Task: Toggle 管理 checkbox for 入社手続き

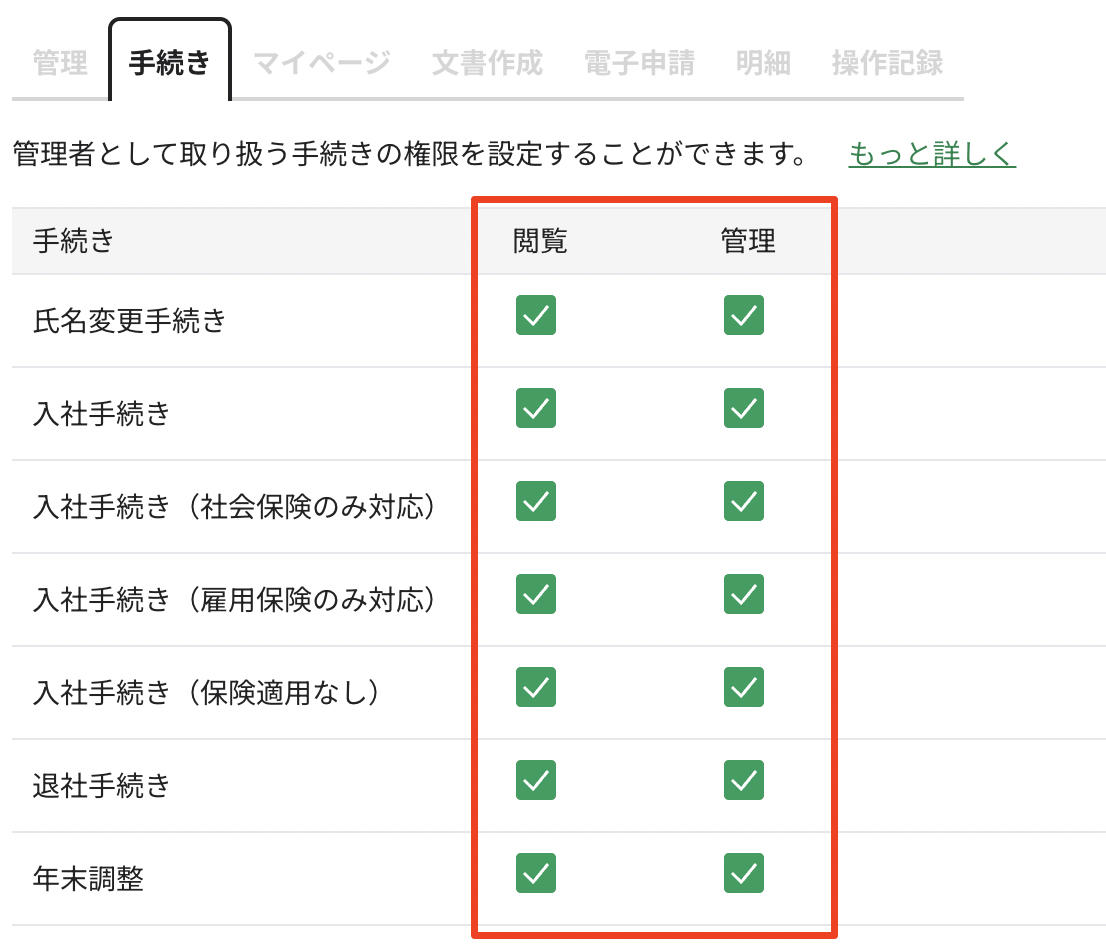Action: tap(744, 408)
